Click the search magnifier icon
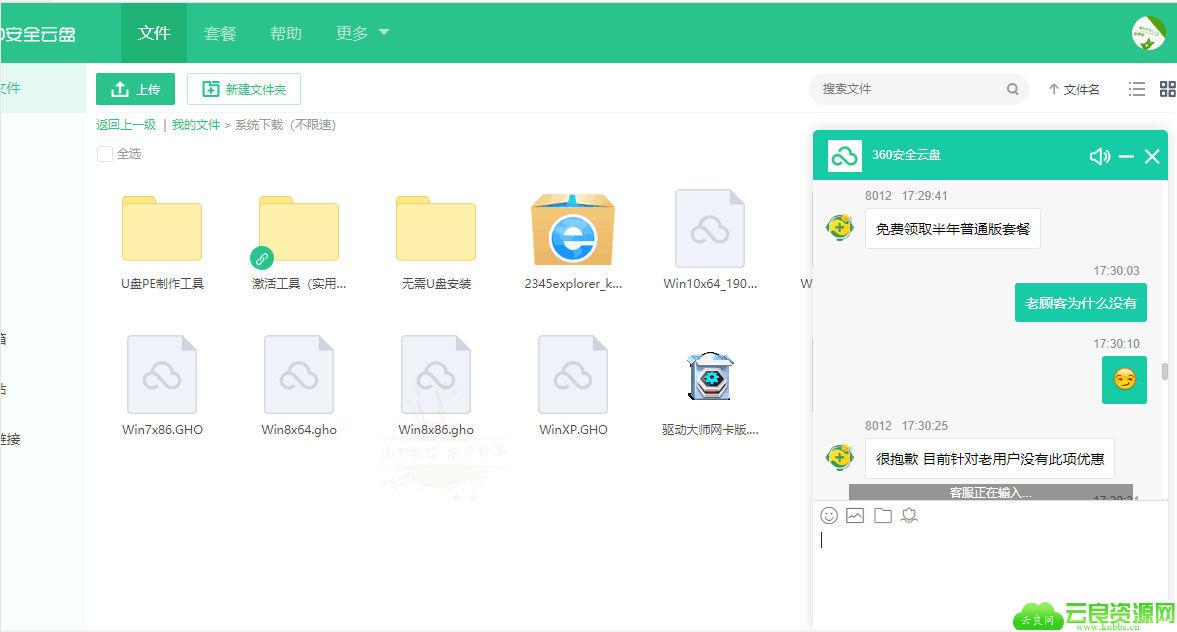 [x=1013, y=89]
